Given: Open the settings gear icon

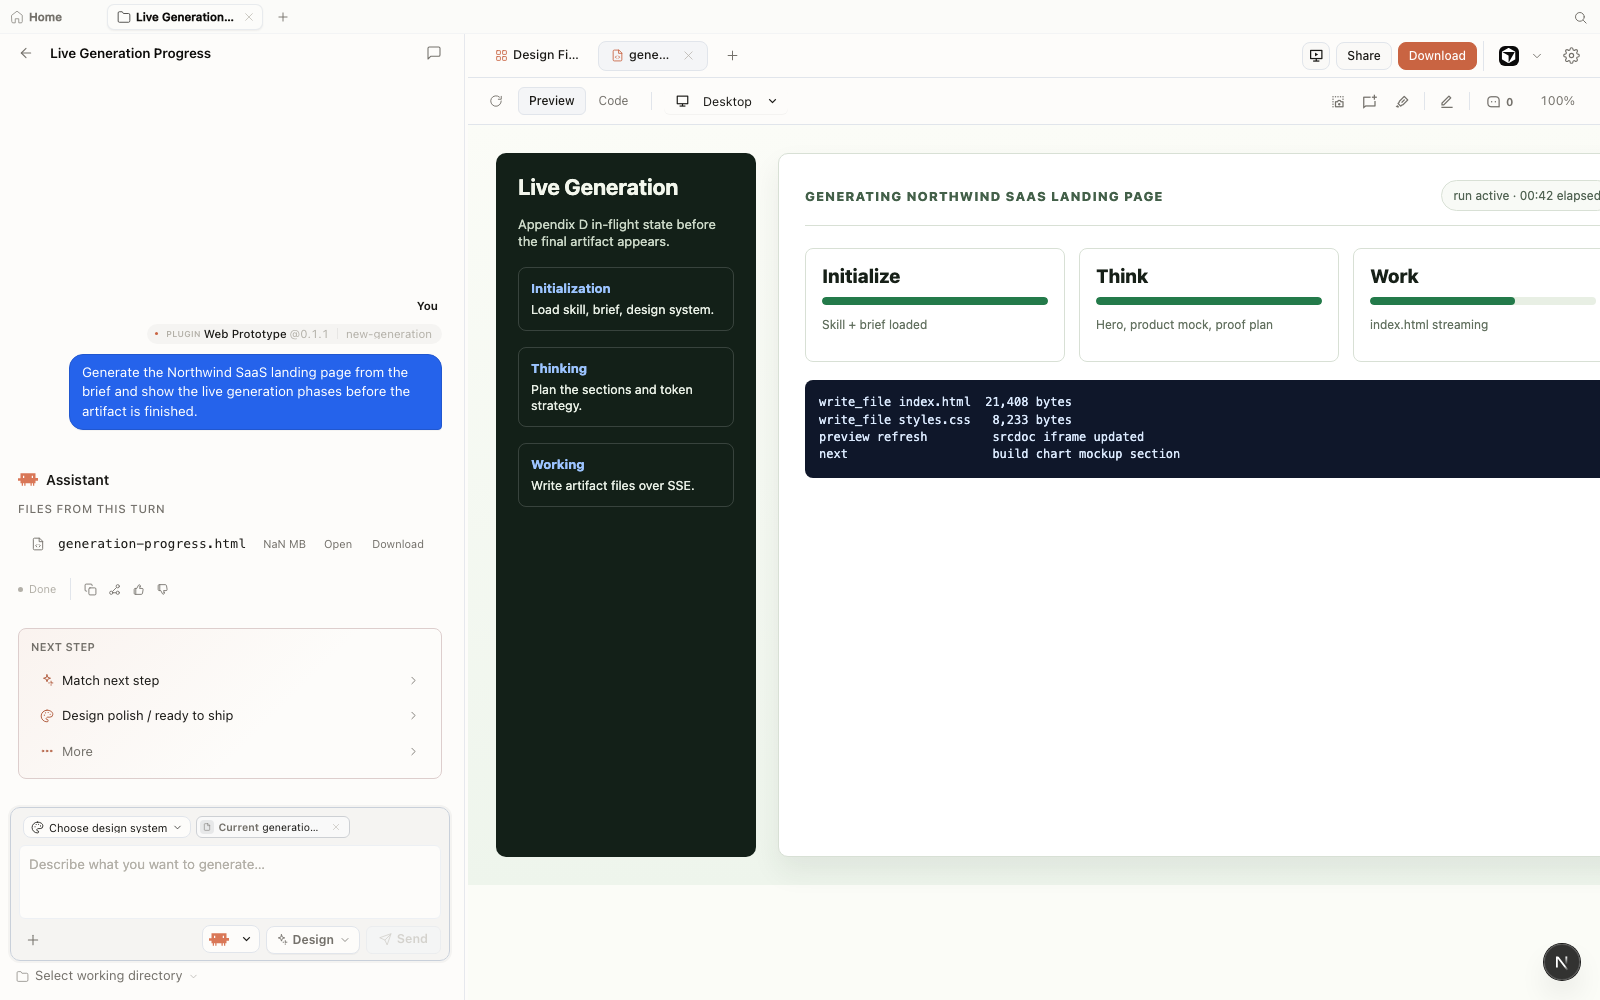Looking at the screenshot, I should point(1571,56).
